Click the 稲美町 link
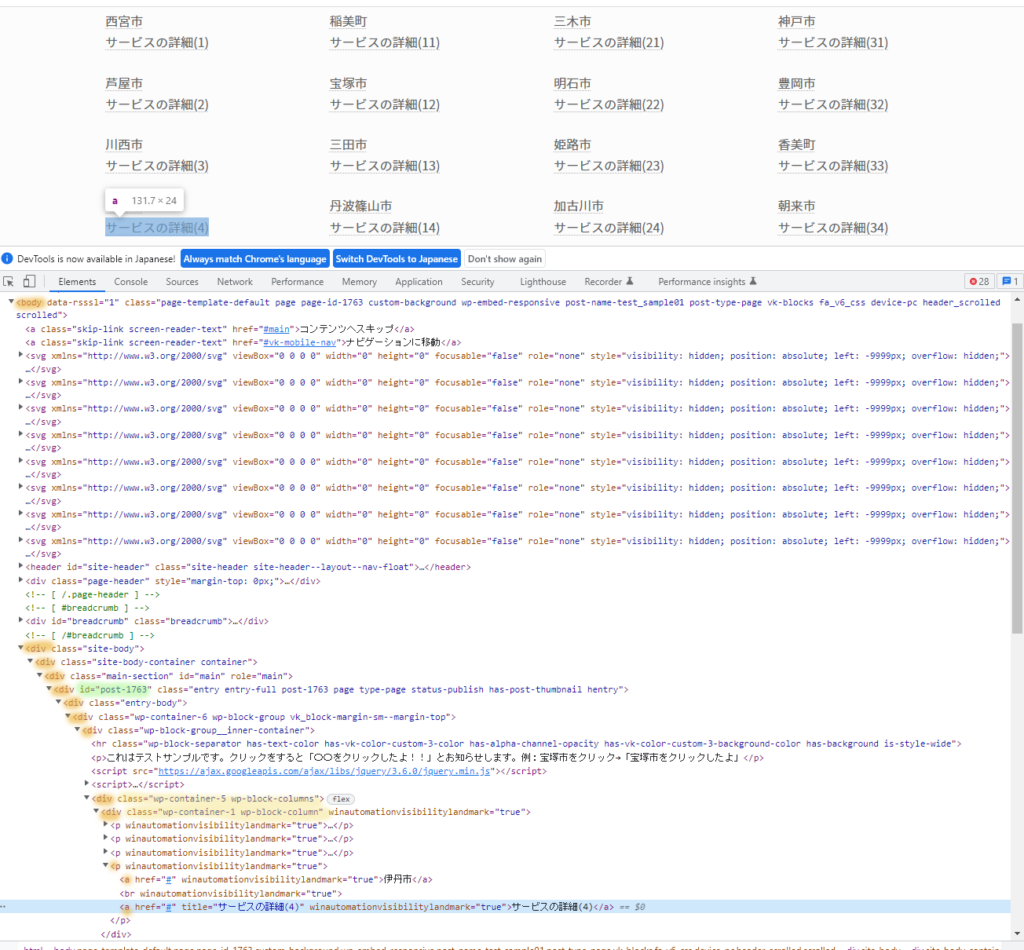This screenshot has height=950, width=1024. (x=348, y=22)
